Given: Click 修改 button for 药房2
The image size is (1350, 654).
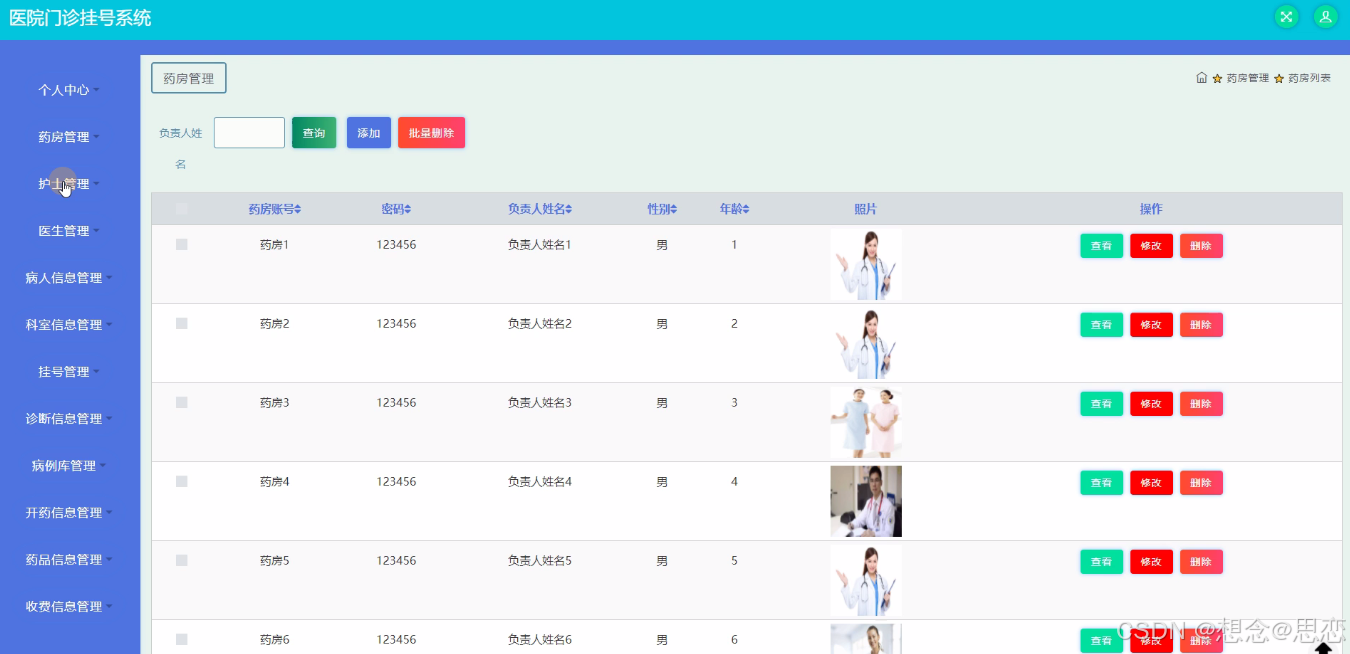Looking at the screenshot, I should [1151, 325].
